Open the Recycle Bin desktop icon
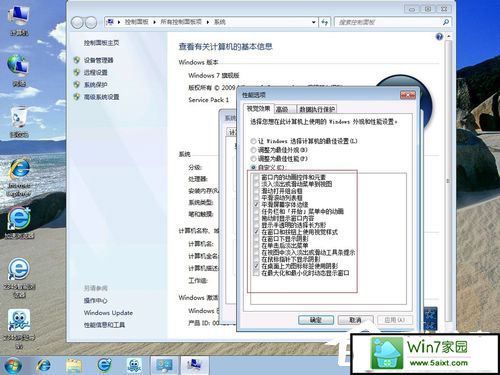Screen dimensions: 500x375 19,122
